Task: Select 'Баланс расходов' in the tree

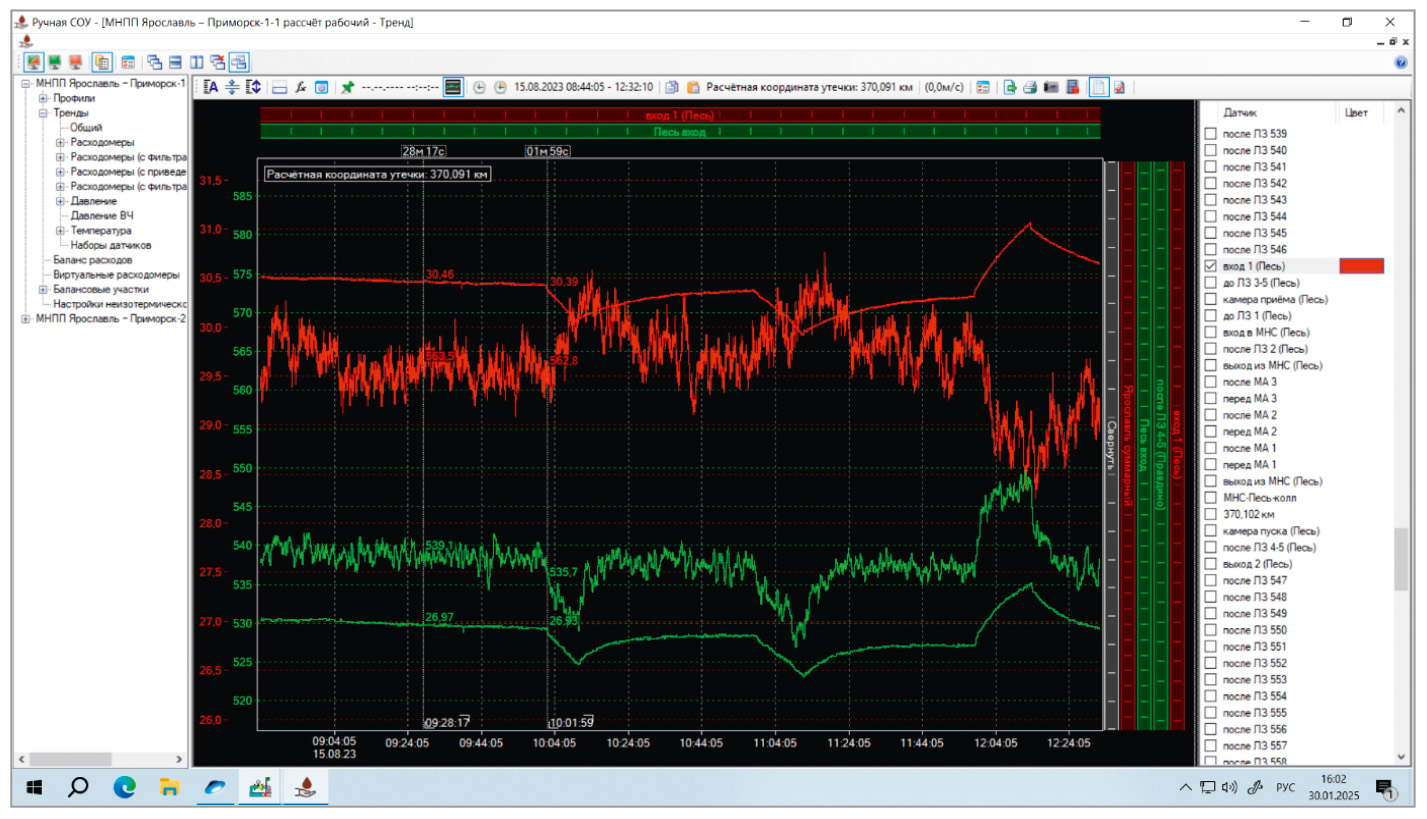Action: click(x=92, y=260)
